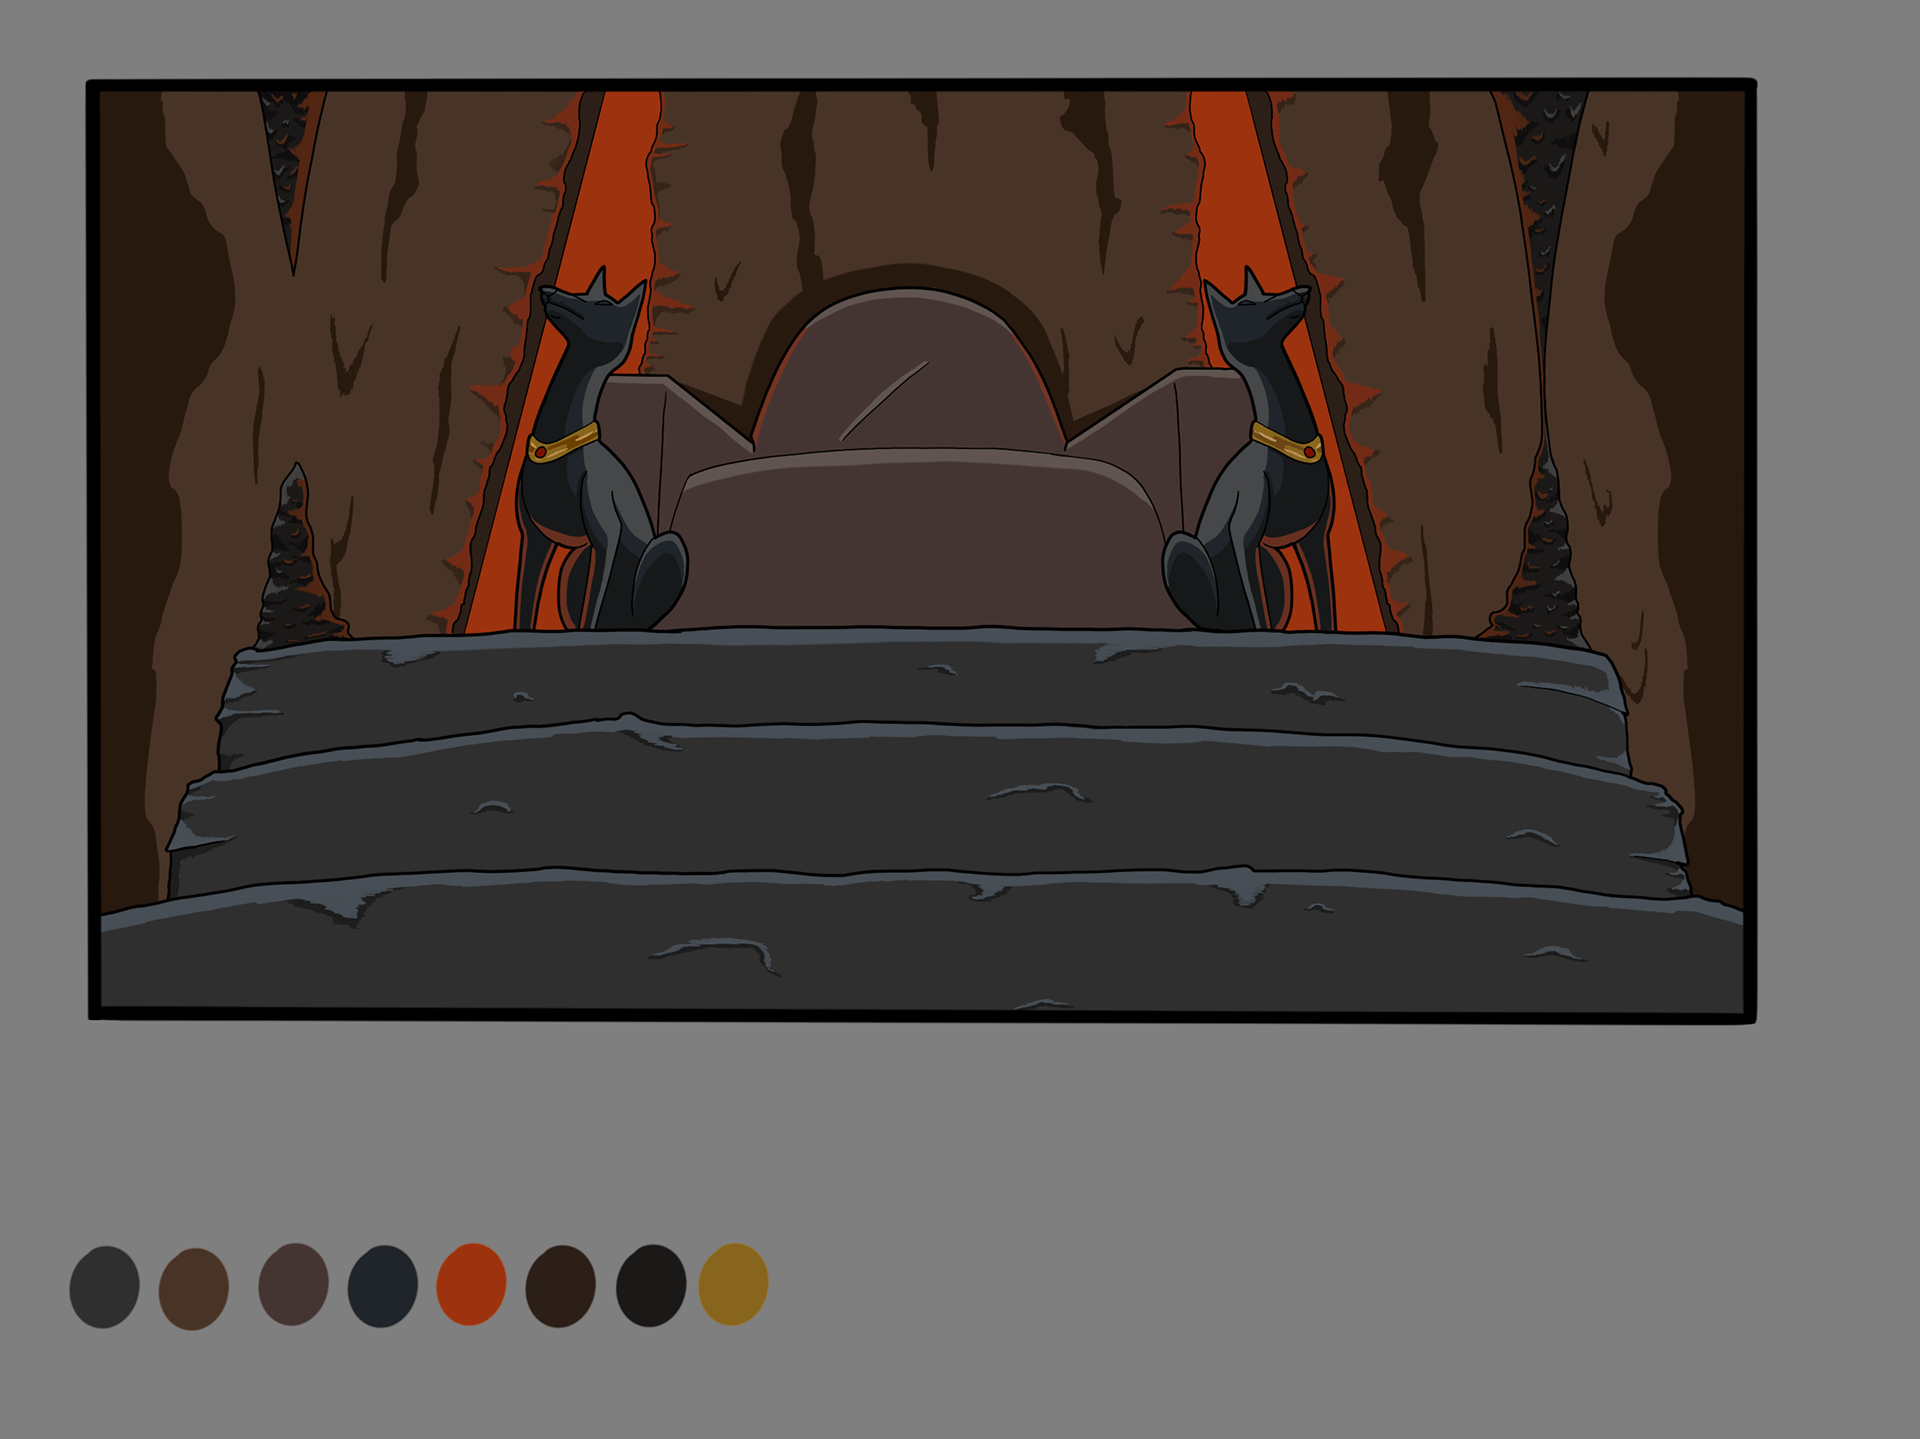Select the mauve-brown palette swatch

click(x=293, y=1284)
